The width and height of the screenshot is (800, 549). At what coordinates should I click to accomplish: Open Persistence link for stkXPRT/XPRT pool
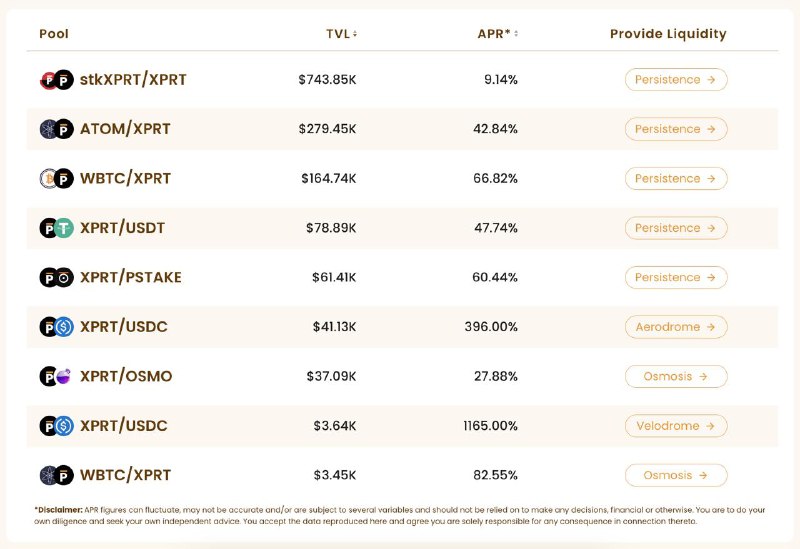[676, 80]
